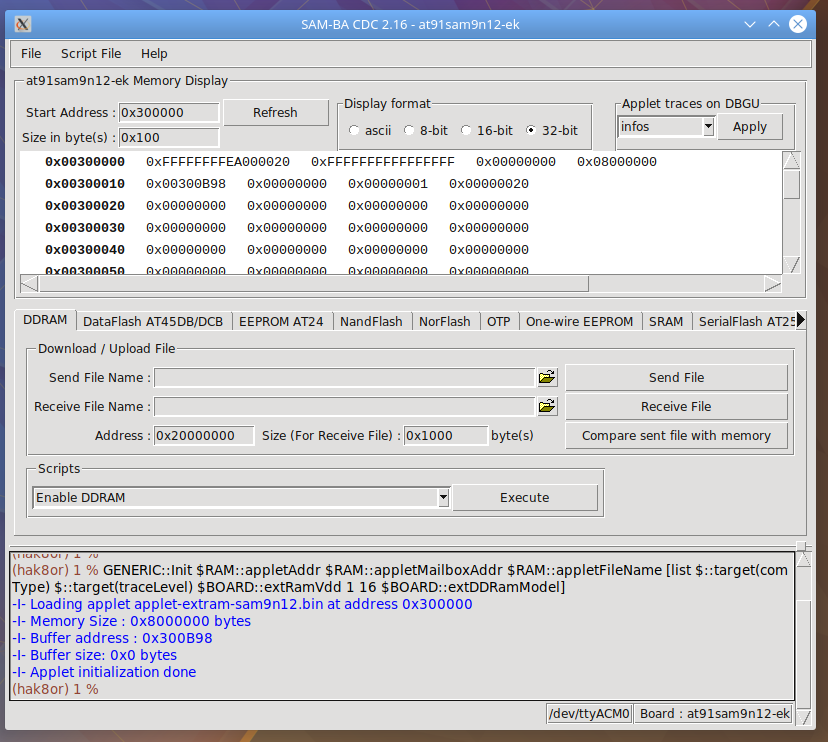Click the memory display horizontal scrollbar
Viewport: 828px width, 742px height.
tap(314, 284)
